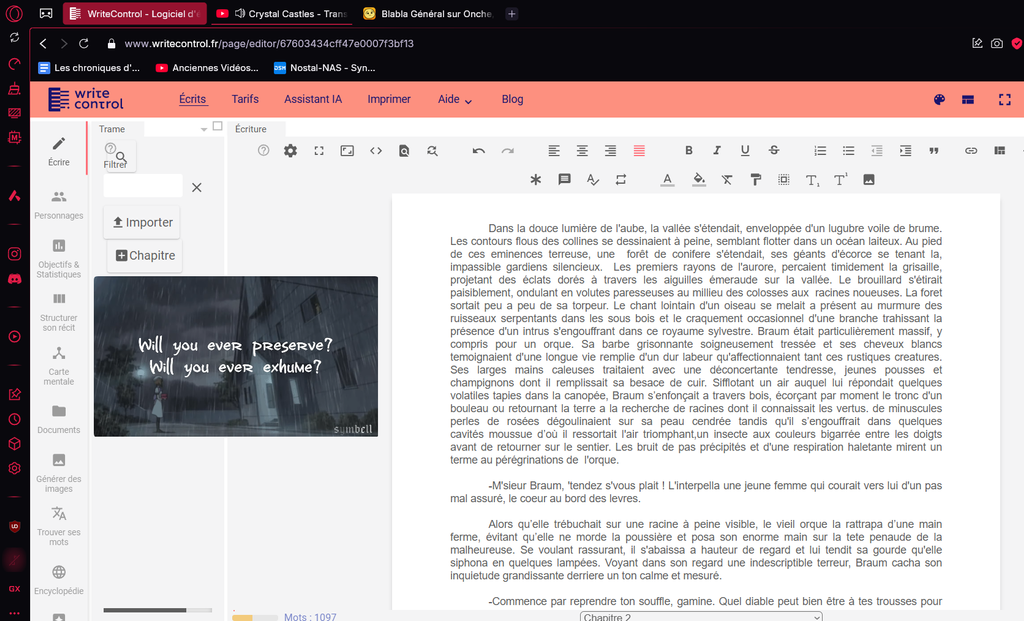
Task: Open the theme color palette icon
Action: point(939,100)
